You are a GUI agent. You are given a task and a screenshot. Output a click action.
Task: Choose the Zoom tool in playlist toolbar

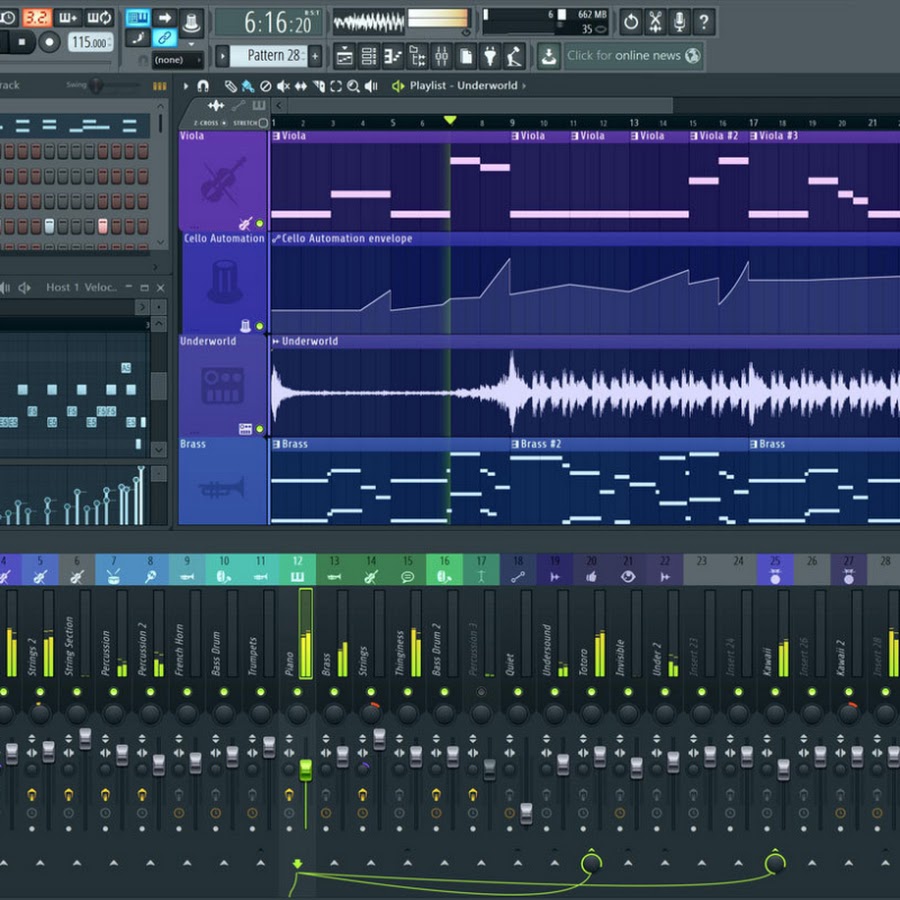(353, 86)
